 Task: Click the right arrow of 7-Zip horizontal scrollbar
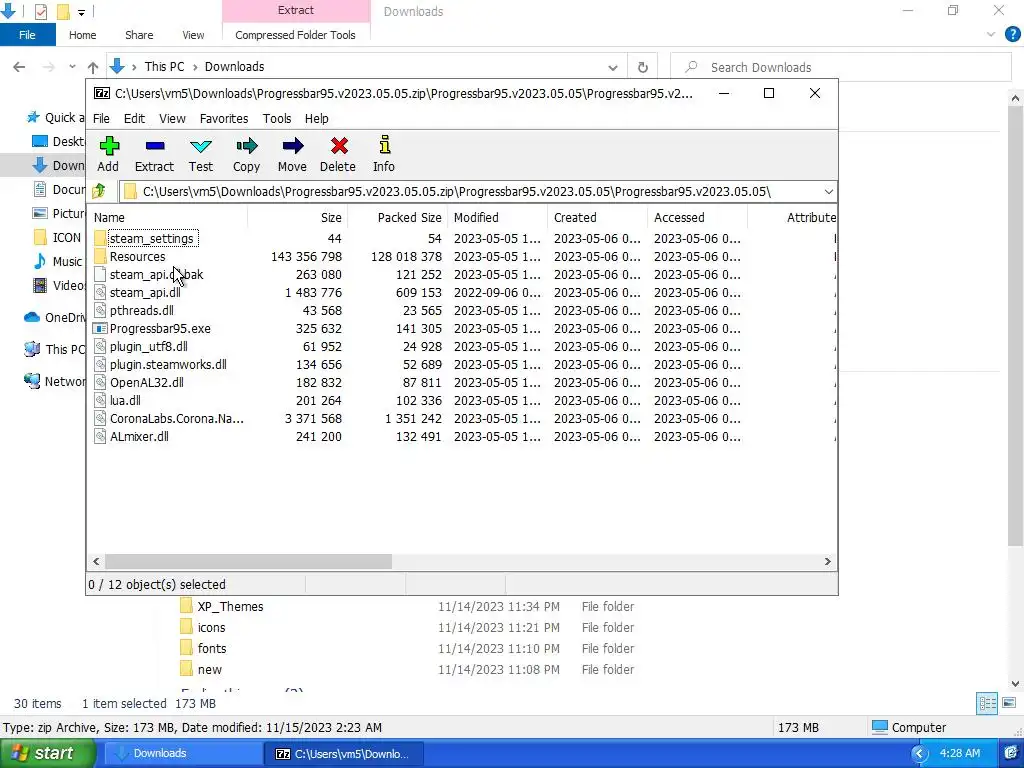[x=827, y=562]
